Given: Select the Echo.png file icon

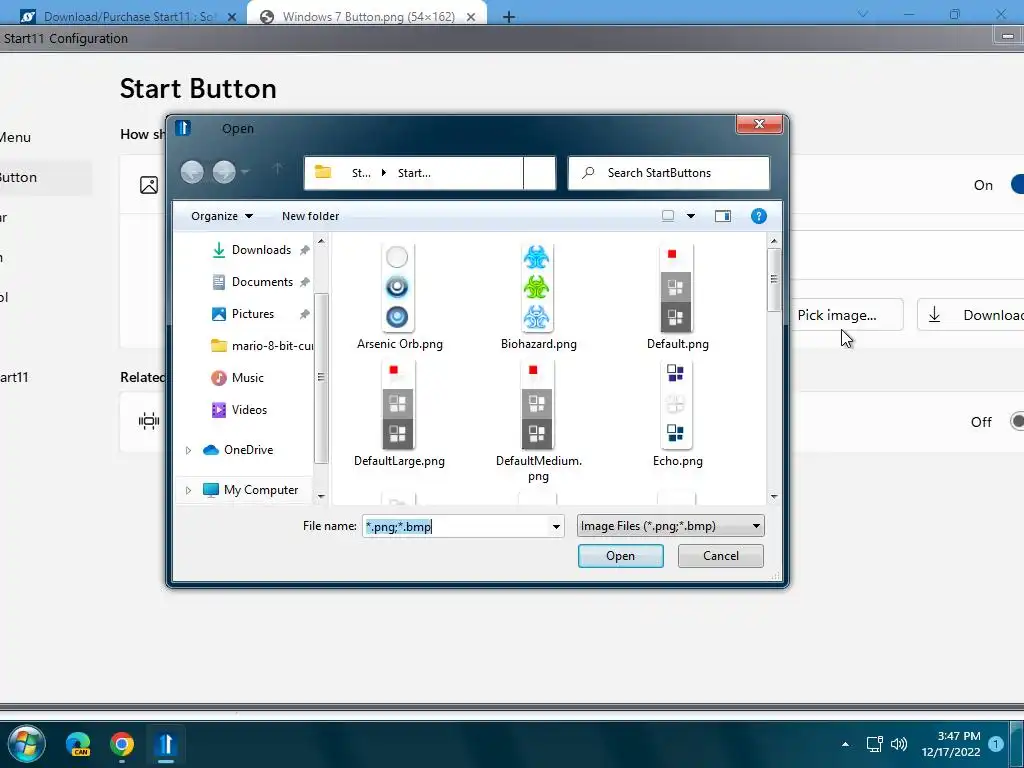Looking at the screenshot, I should [x=676, y=405].
